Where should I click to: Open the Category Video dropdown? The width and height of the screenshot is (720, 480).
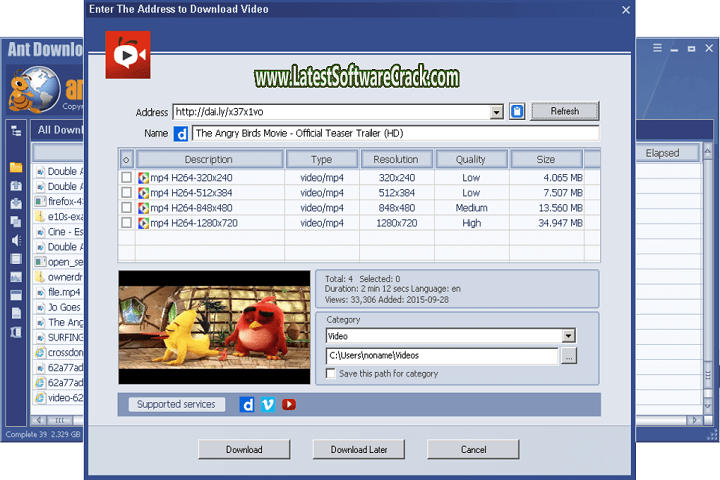click(568, 336)
